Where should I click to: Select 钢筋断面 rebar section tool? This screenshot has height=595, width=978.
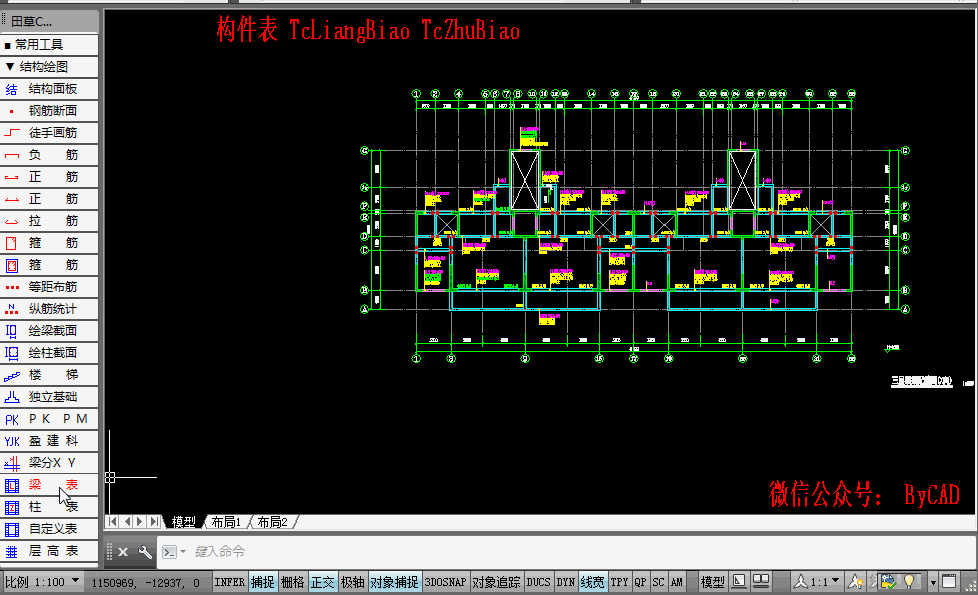49,111
